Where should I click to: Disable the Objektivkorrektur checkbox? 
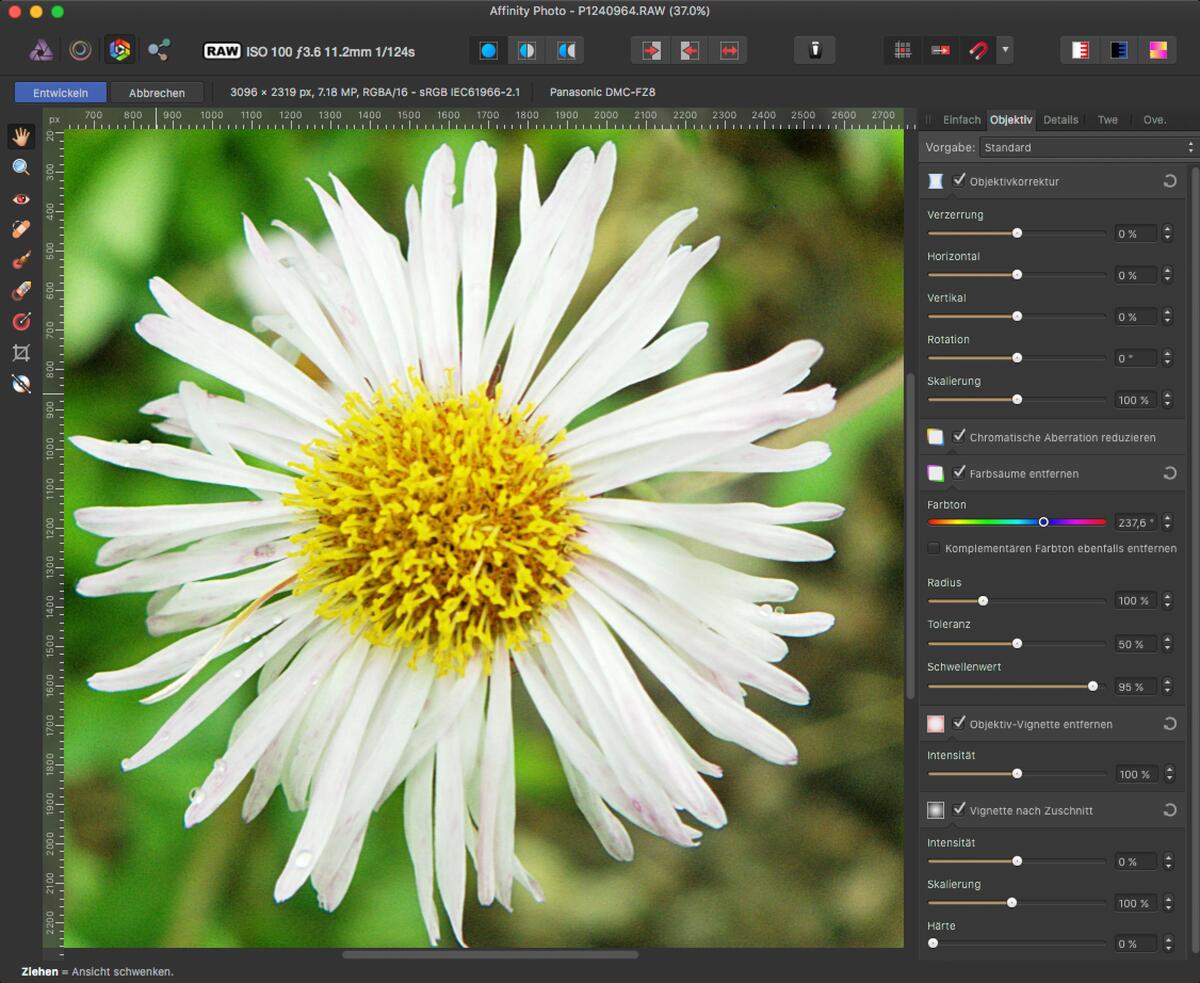coord(960,180)
